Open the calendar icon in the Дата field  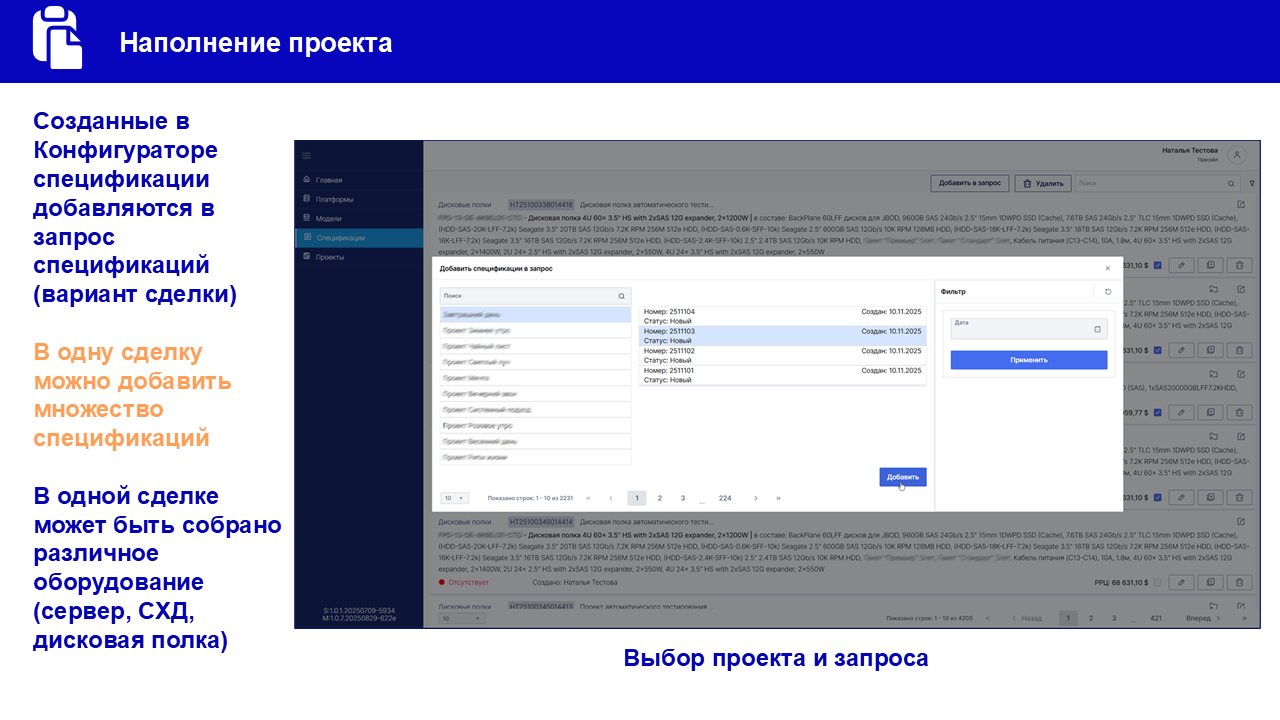coord(1097,328)
